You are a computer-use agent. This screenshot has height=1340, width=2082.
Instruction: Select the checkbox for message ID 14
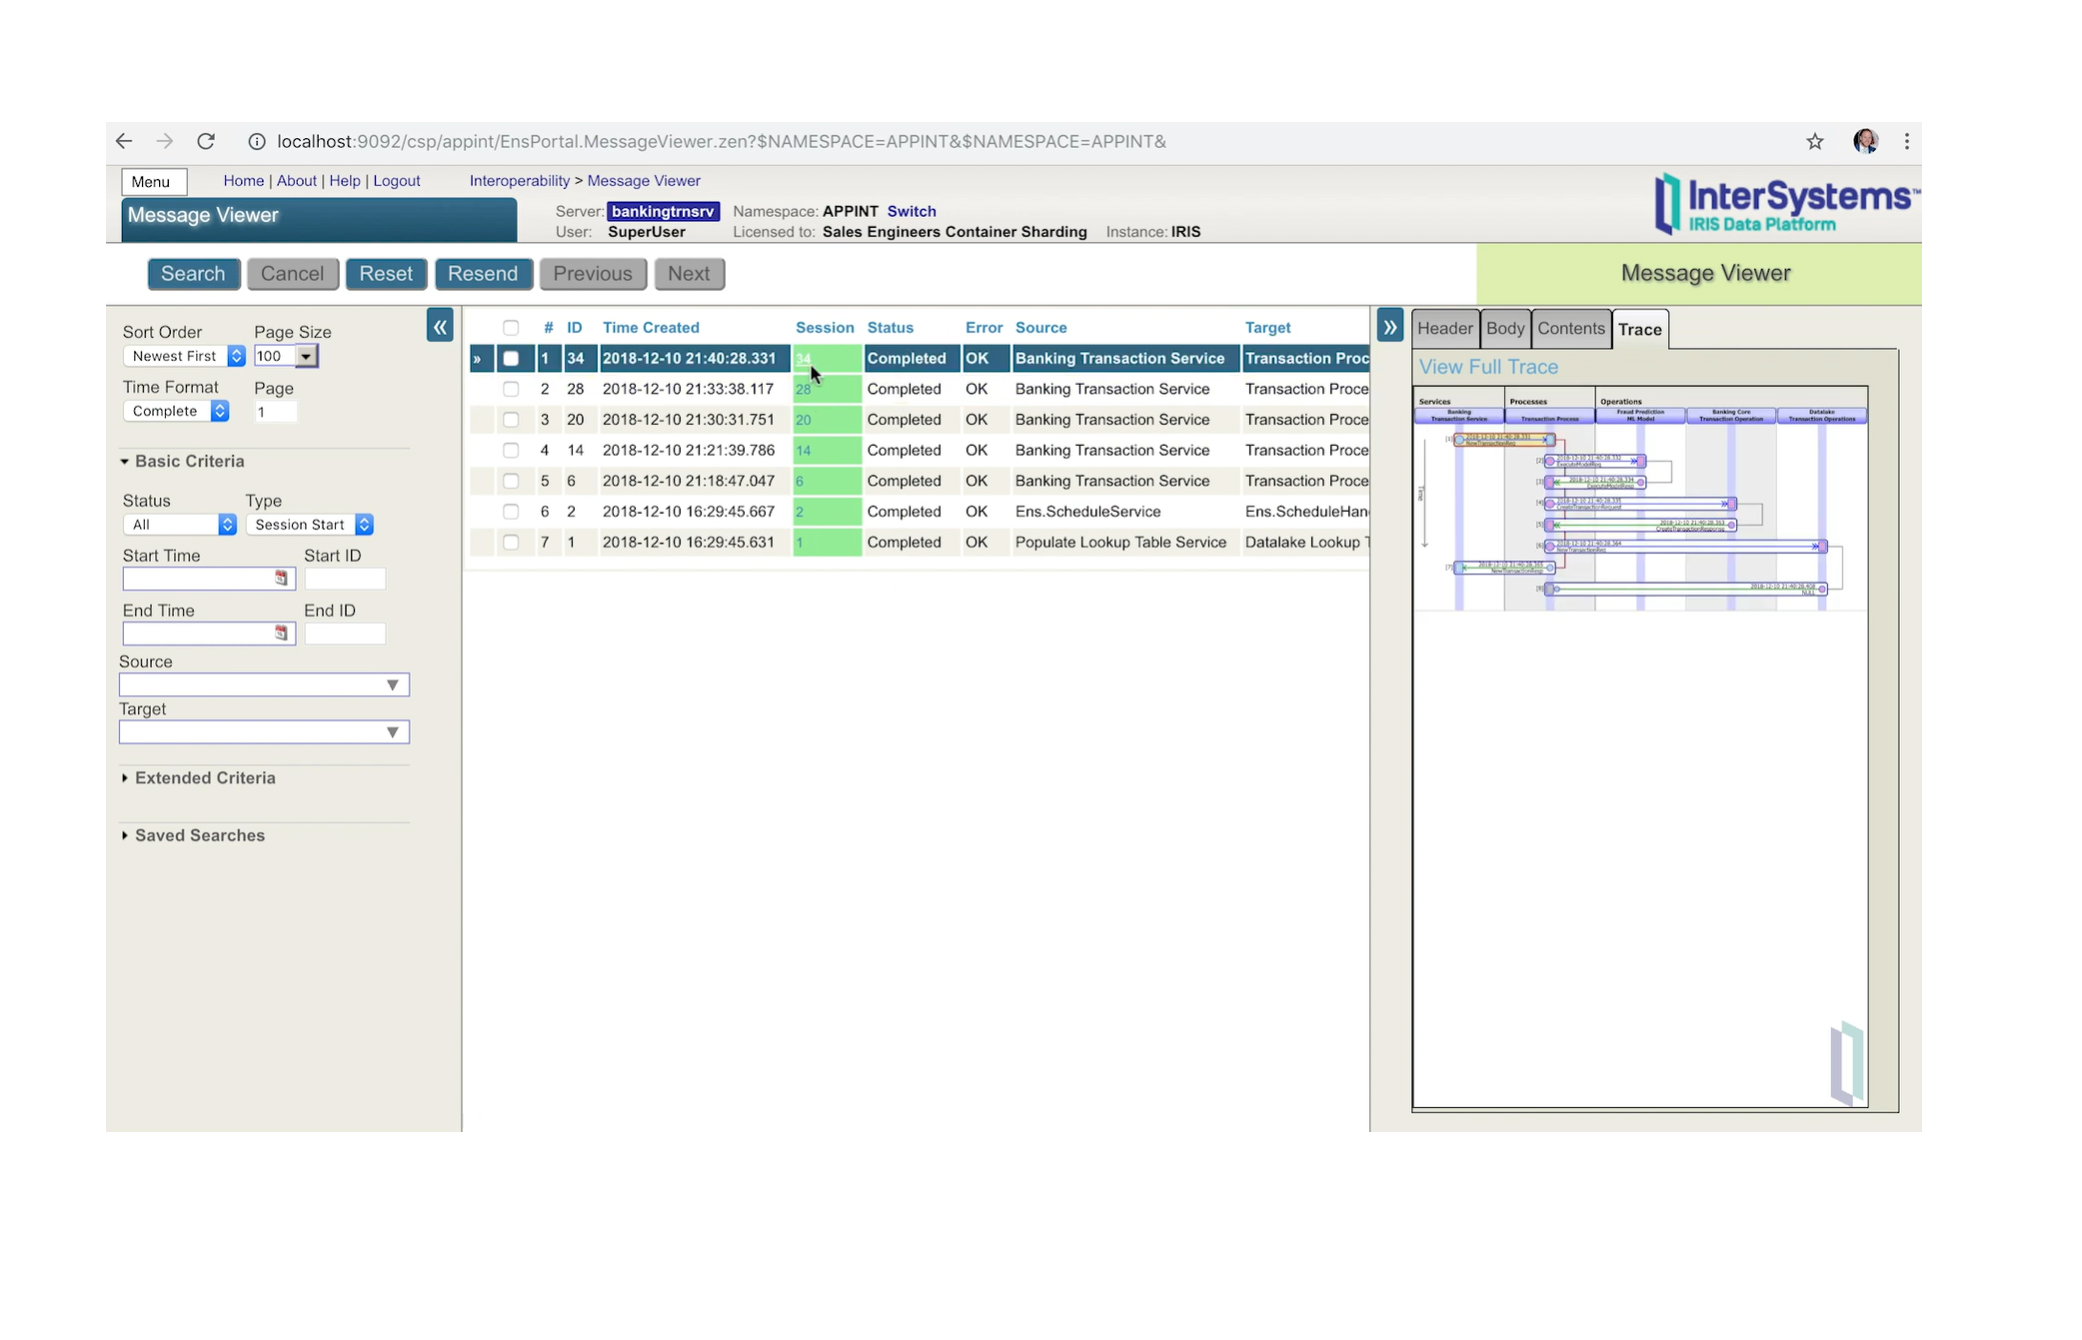point(511,450)
